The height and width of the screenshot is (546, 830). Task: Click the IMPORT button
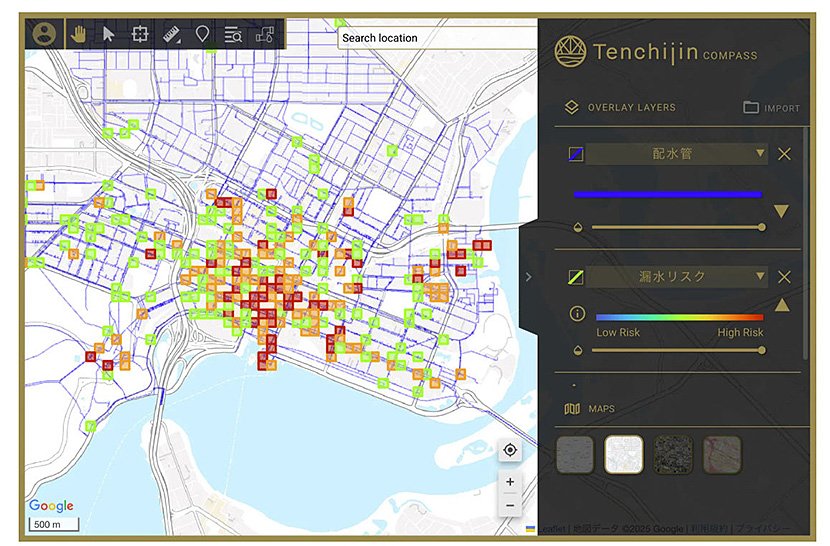pyautogui.click(x=772, y=108)
